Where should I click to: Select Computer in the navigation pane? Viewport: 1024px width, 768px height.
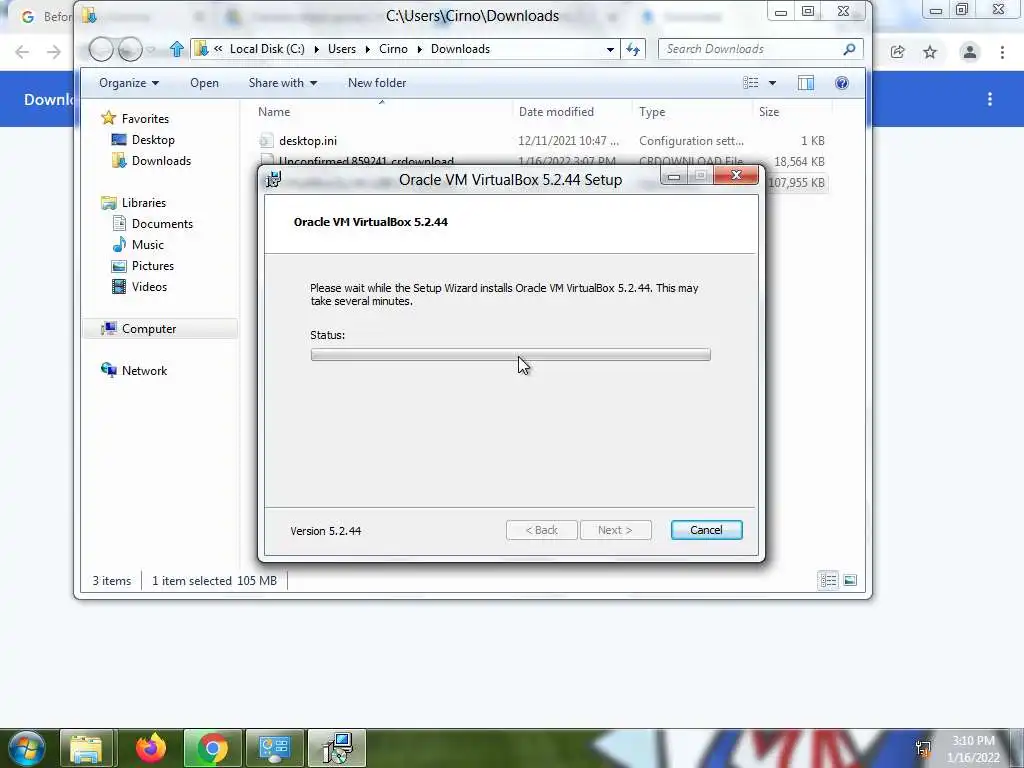pyautogui.click(x=138, y=328)
